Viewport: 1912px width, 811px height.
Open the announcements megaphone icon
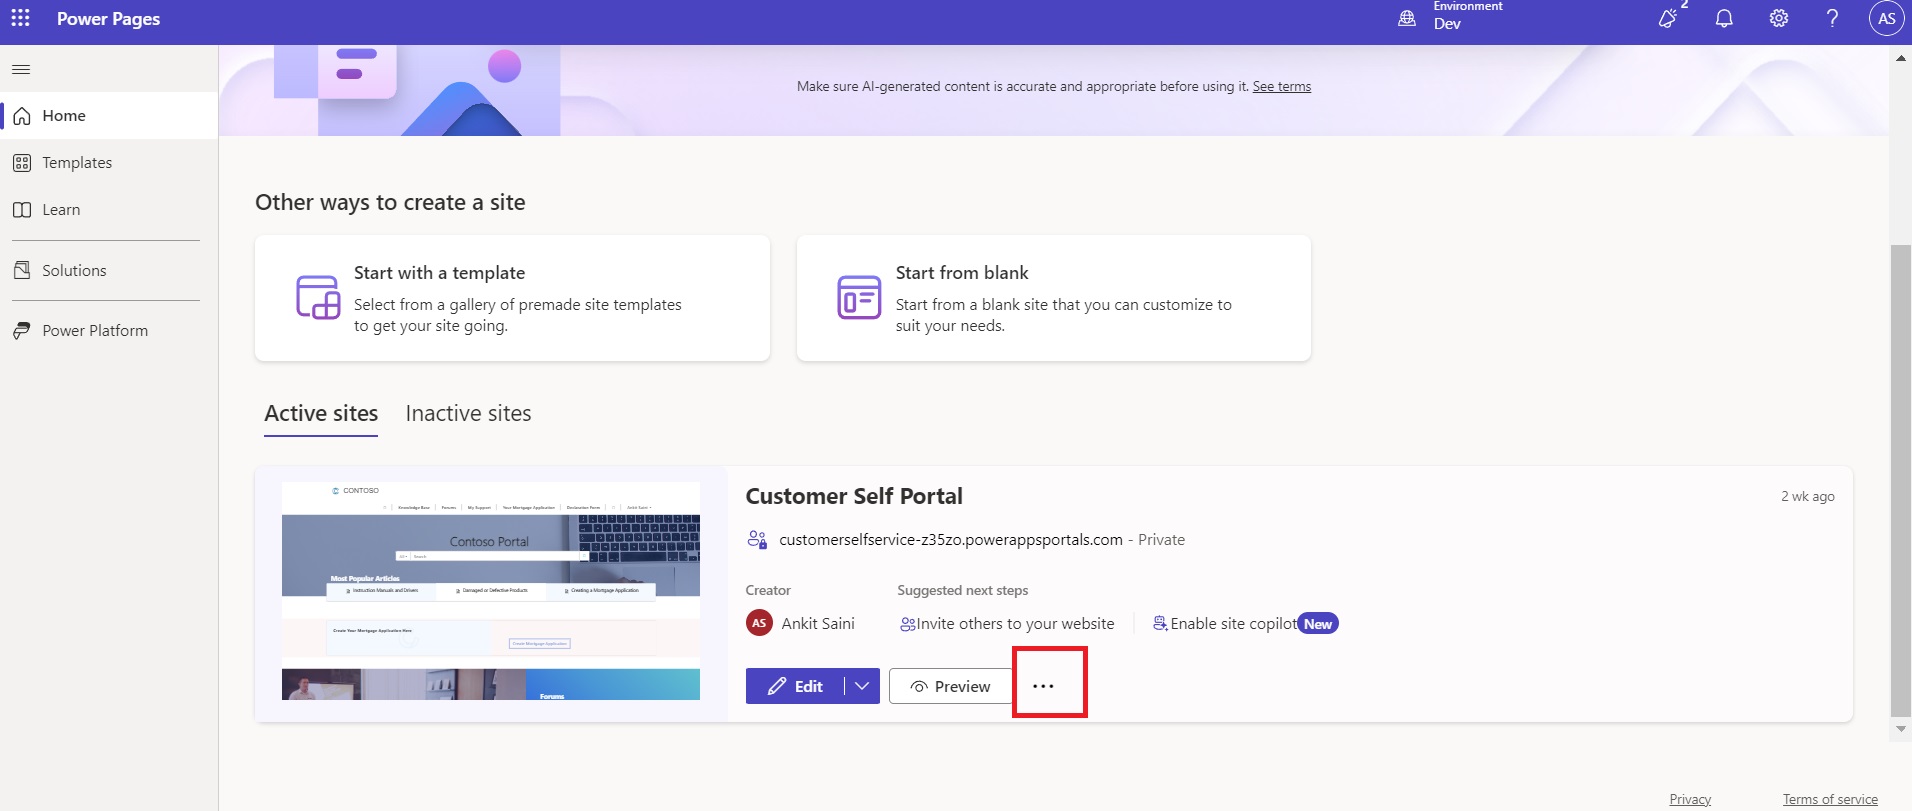click(x=1668, y=18)
